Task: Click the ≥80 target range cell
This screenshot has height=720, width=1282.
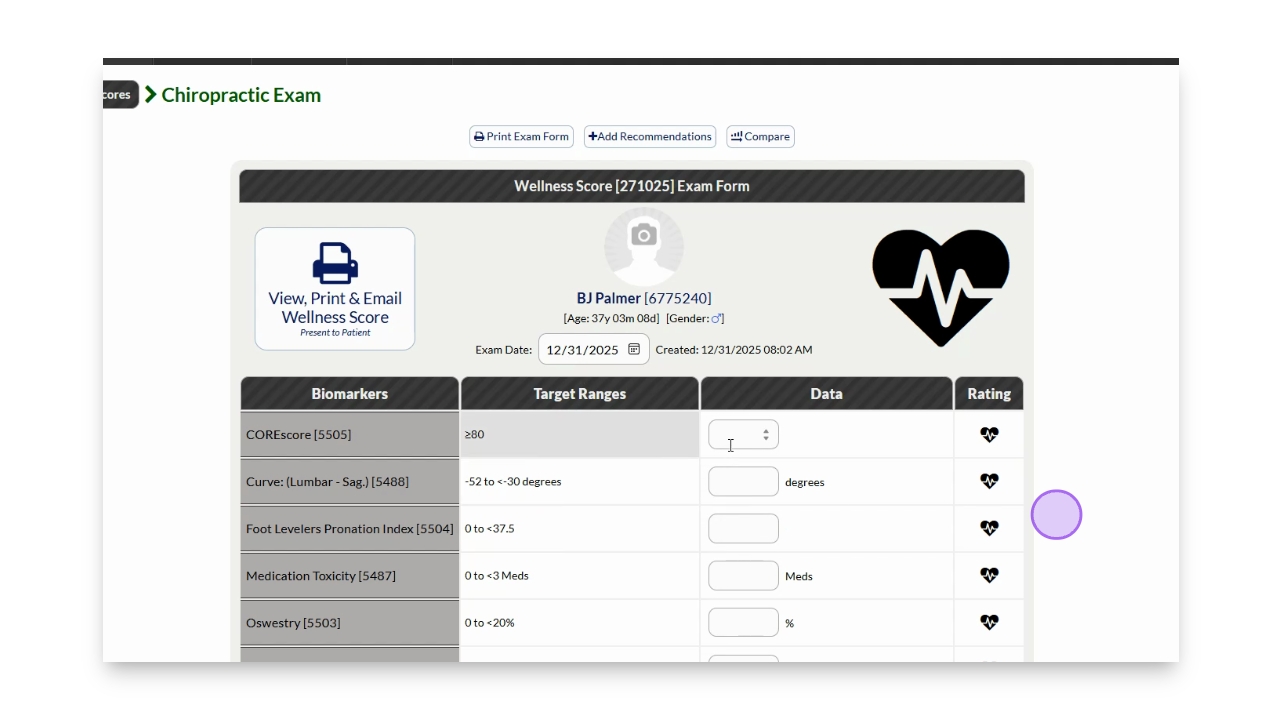Action: click(x=580, y=435)
